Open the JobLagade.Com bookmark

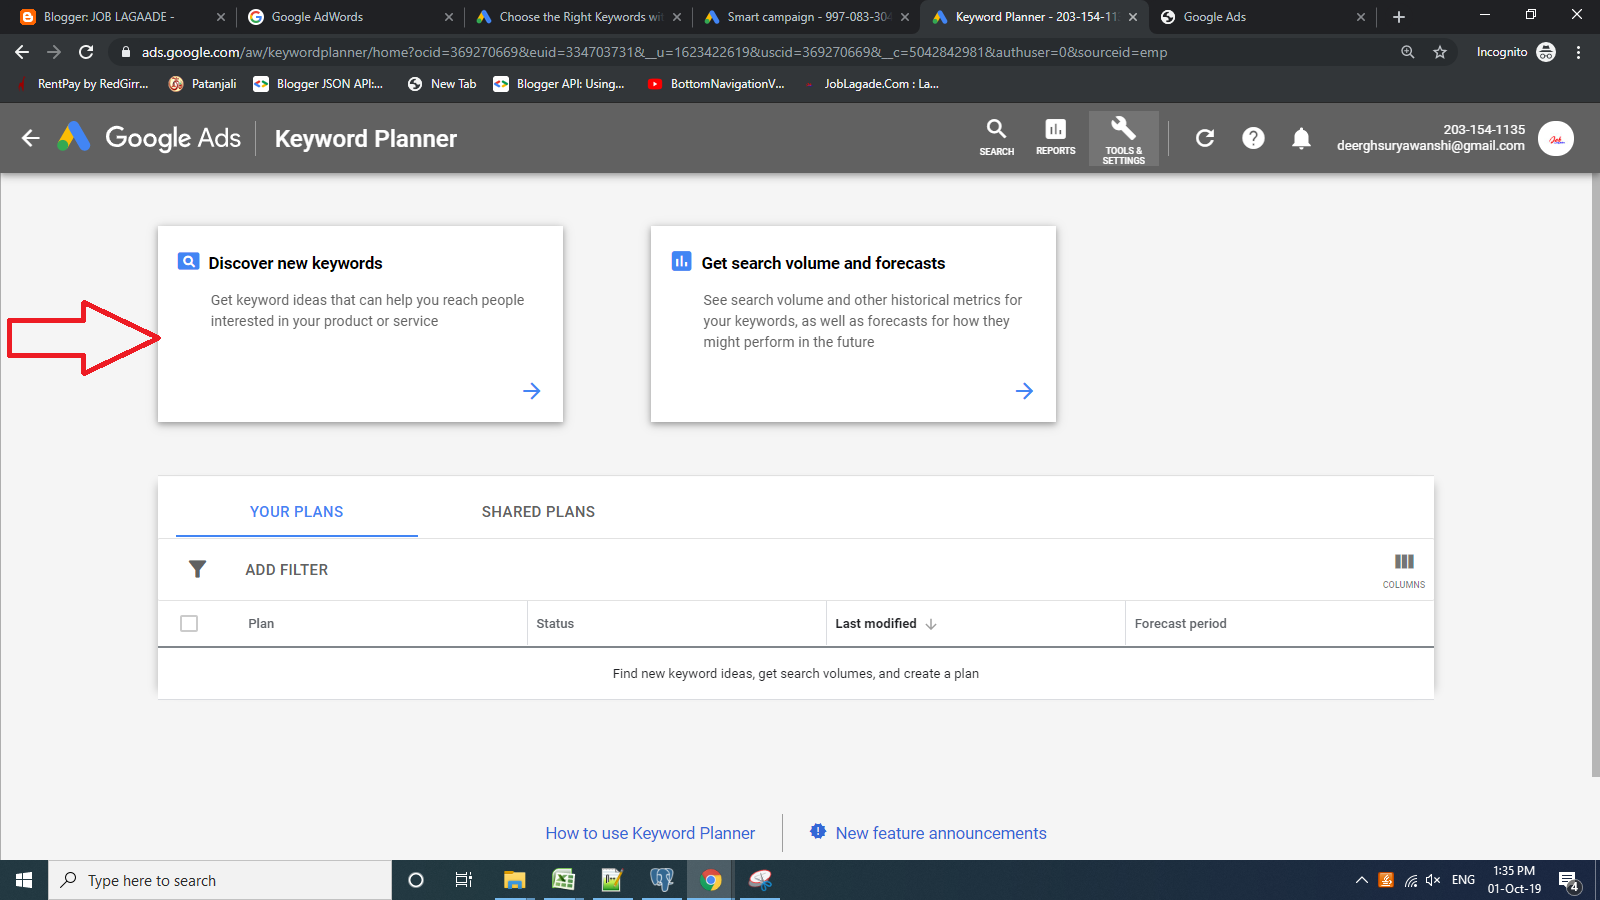(x=870, y=84)
